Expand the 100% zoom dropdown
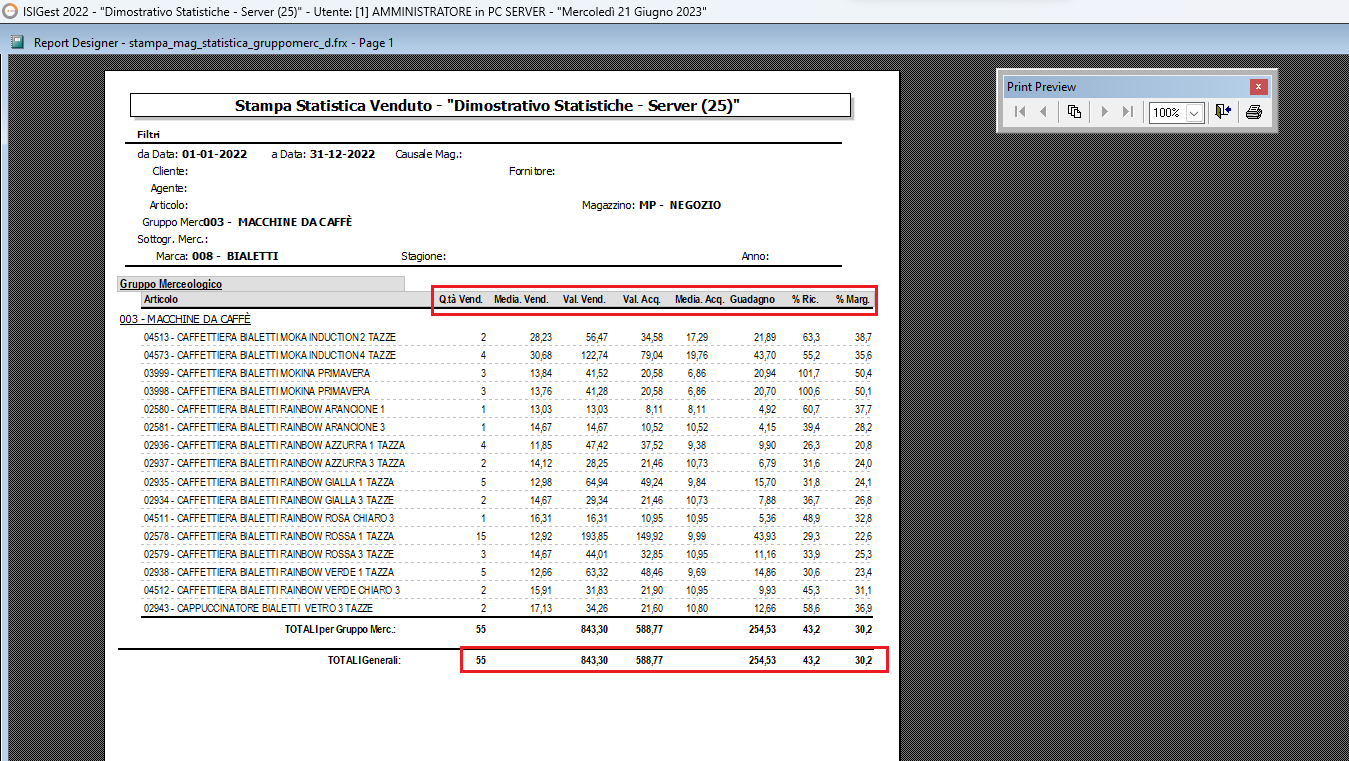 [x=1194, y=113]
